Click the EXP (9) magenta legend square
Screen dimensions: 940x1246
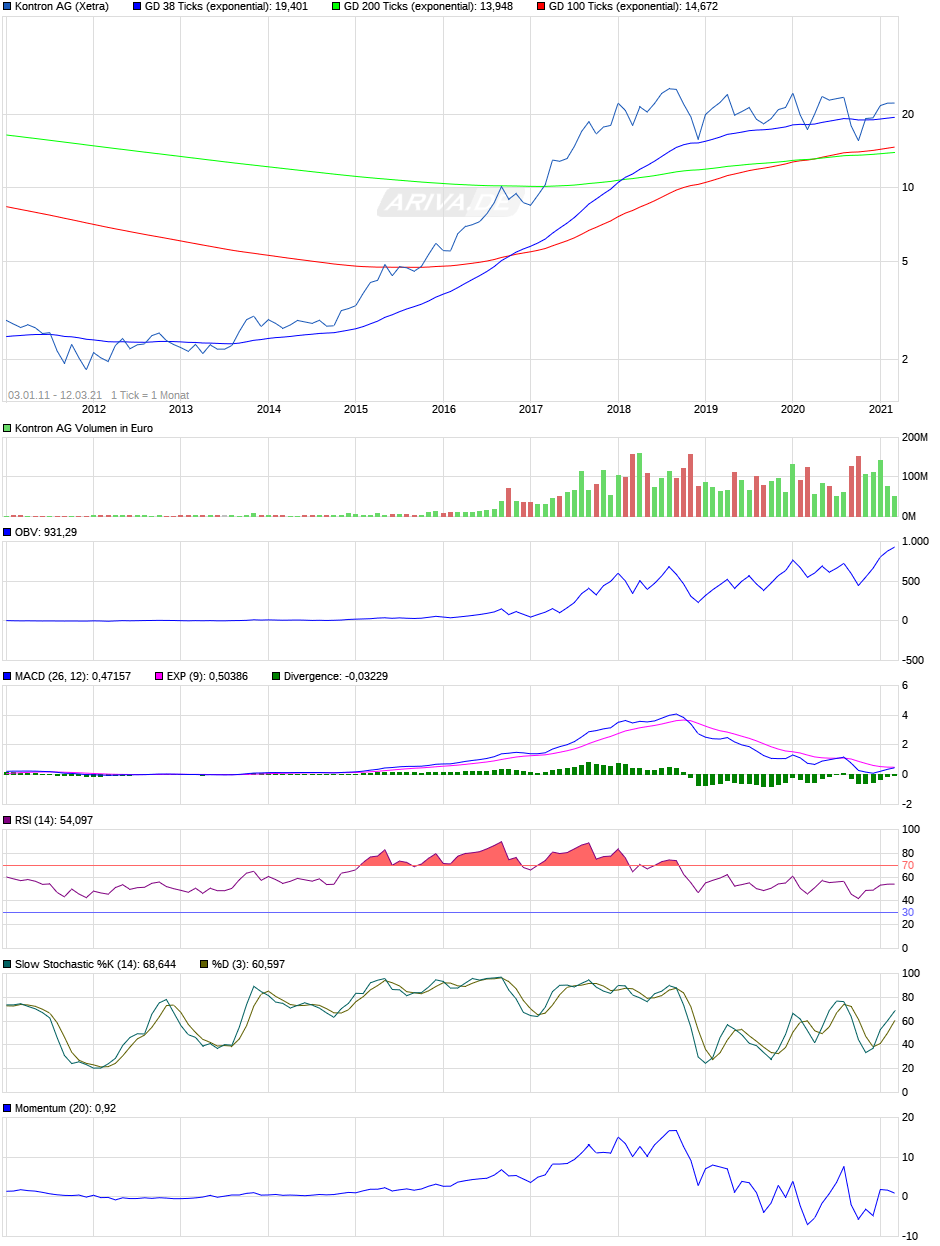(159, 676)
